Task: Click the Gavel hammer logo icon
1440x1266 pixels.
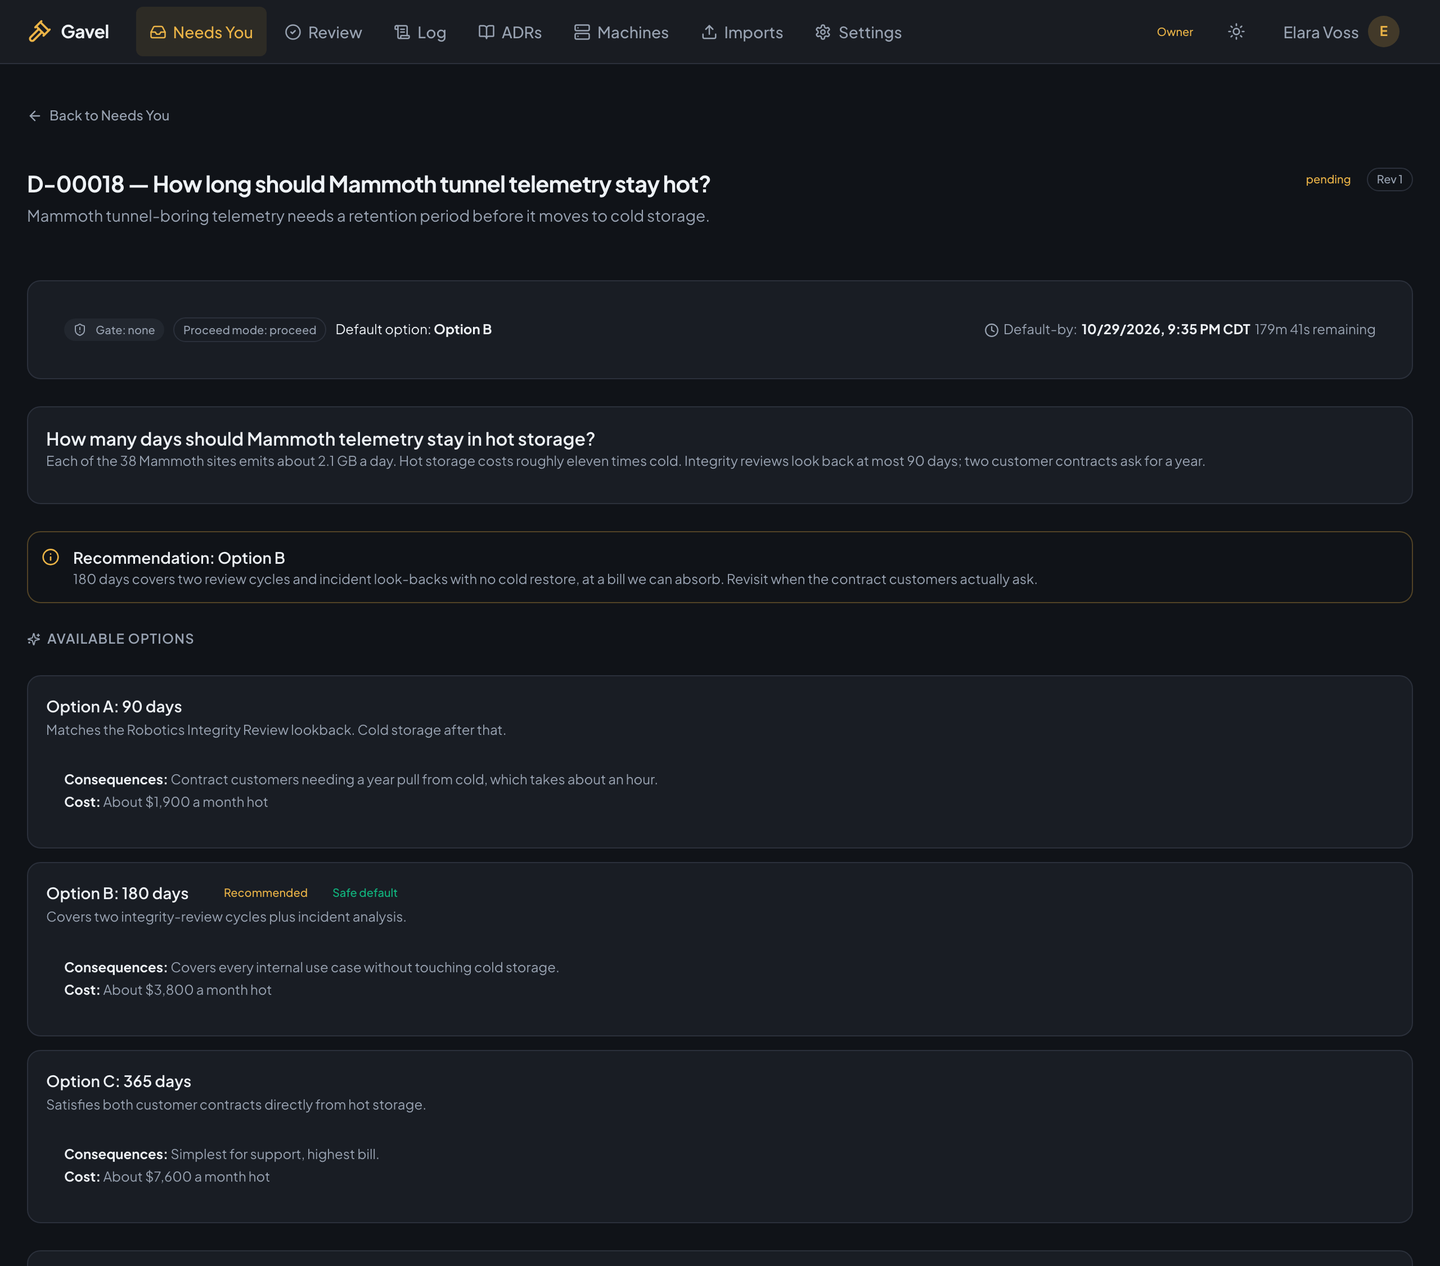Action: (39, 32)
